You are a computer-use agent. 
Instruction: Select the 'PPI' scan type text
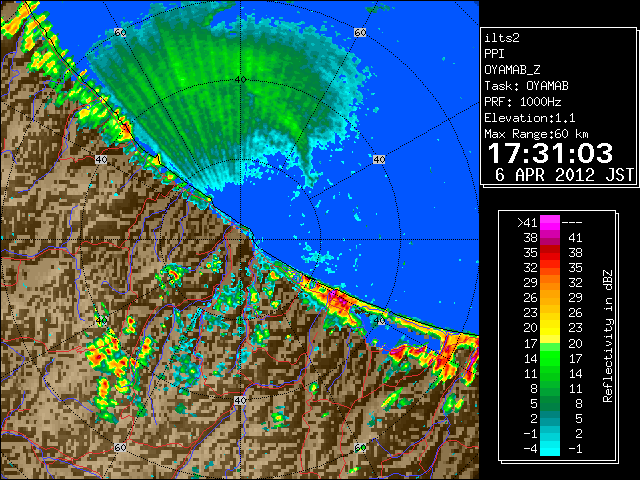click(494, 54)
